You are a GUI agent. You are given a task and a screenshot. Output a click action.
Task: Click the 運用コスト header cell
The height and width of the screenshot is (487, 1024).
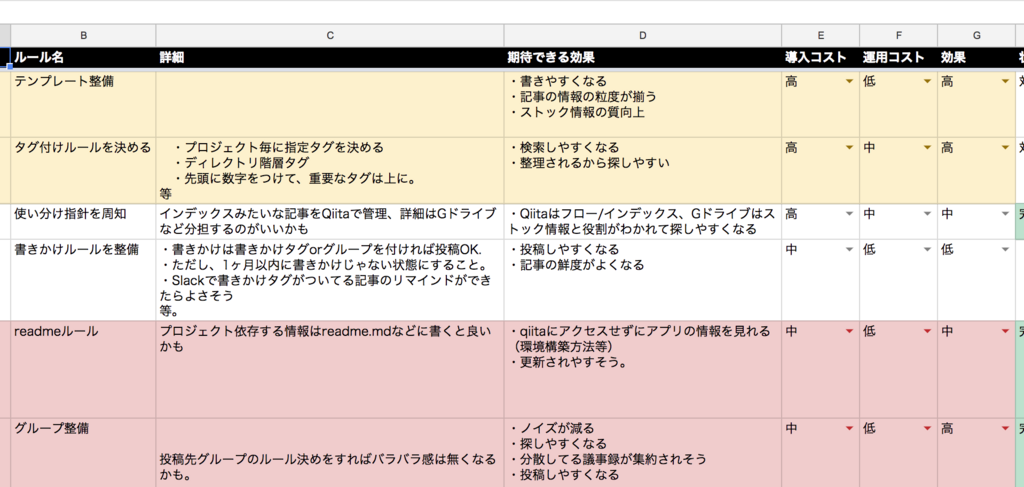[x=899, y=57]
